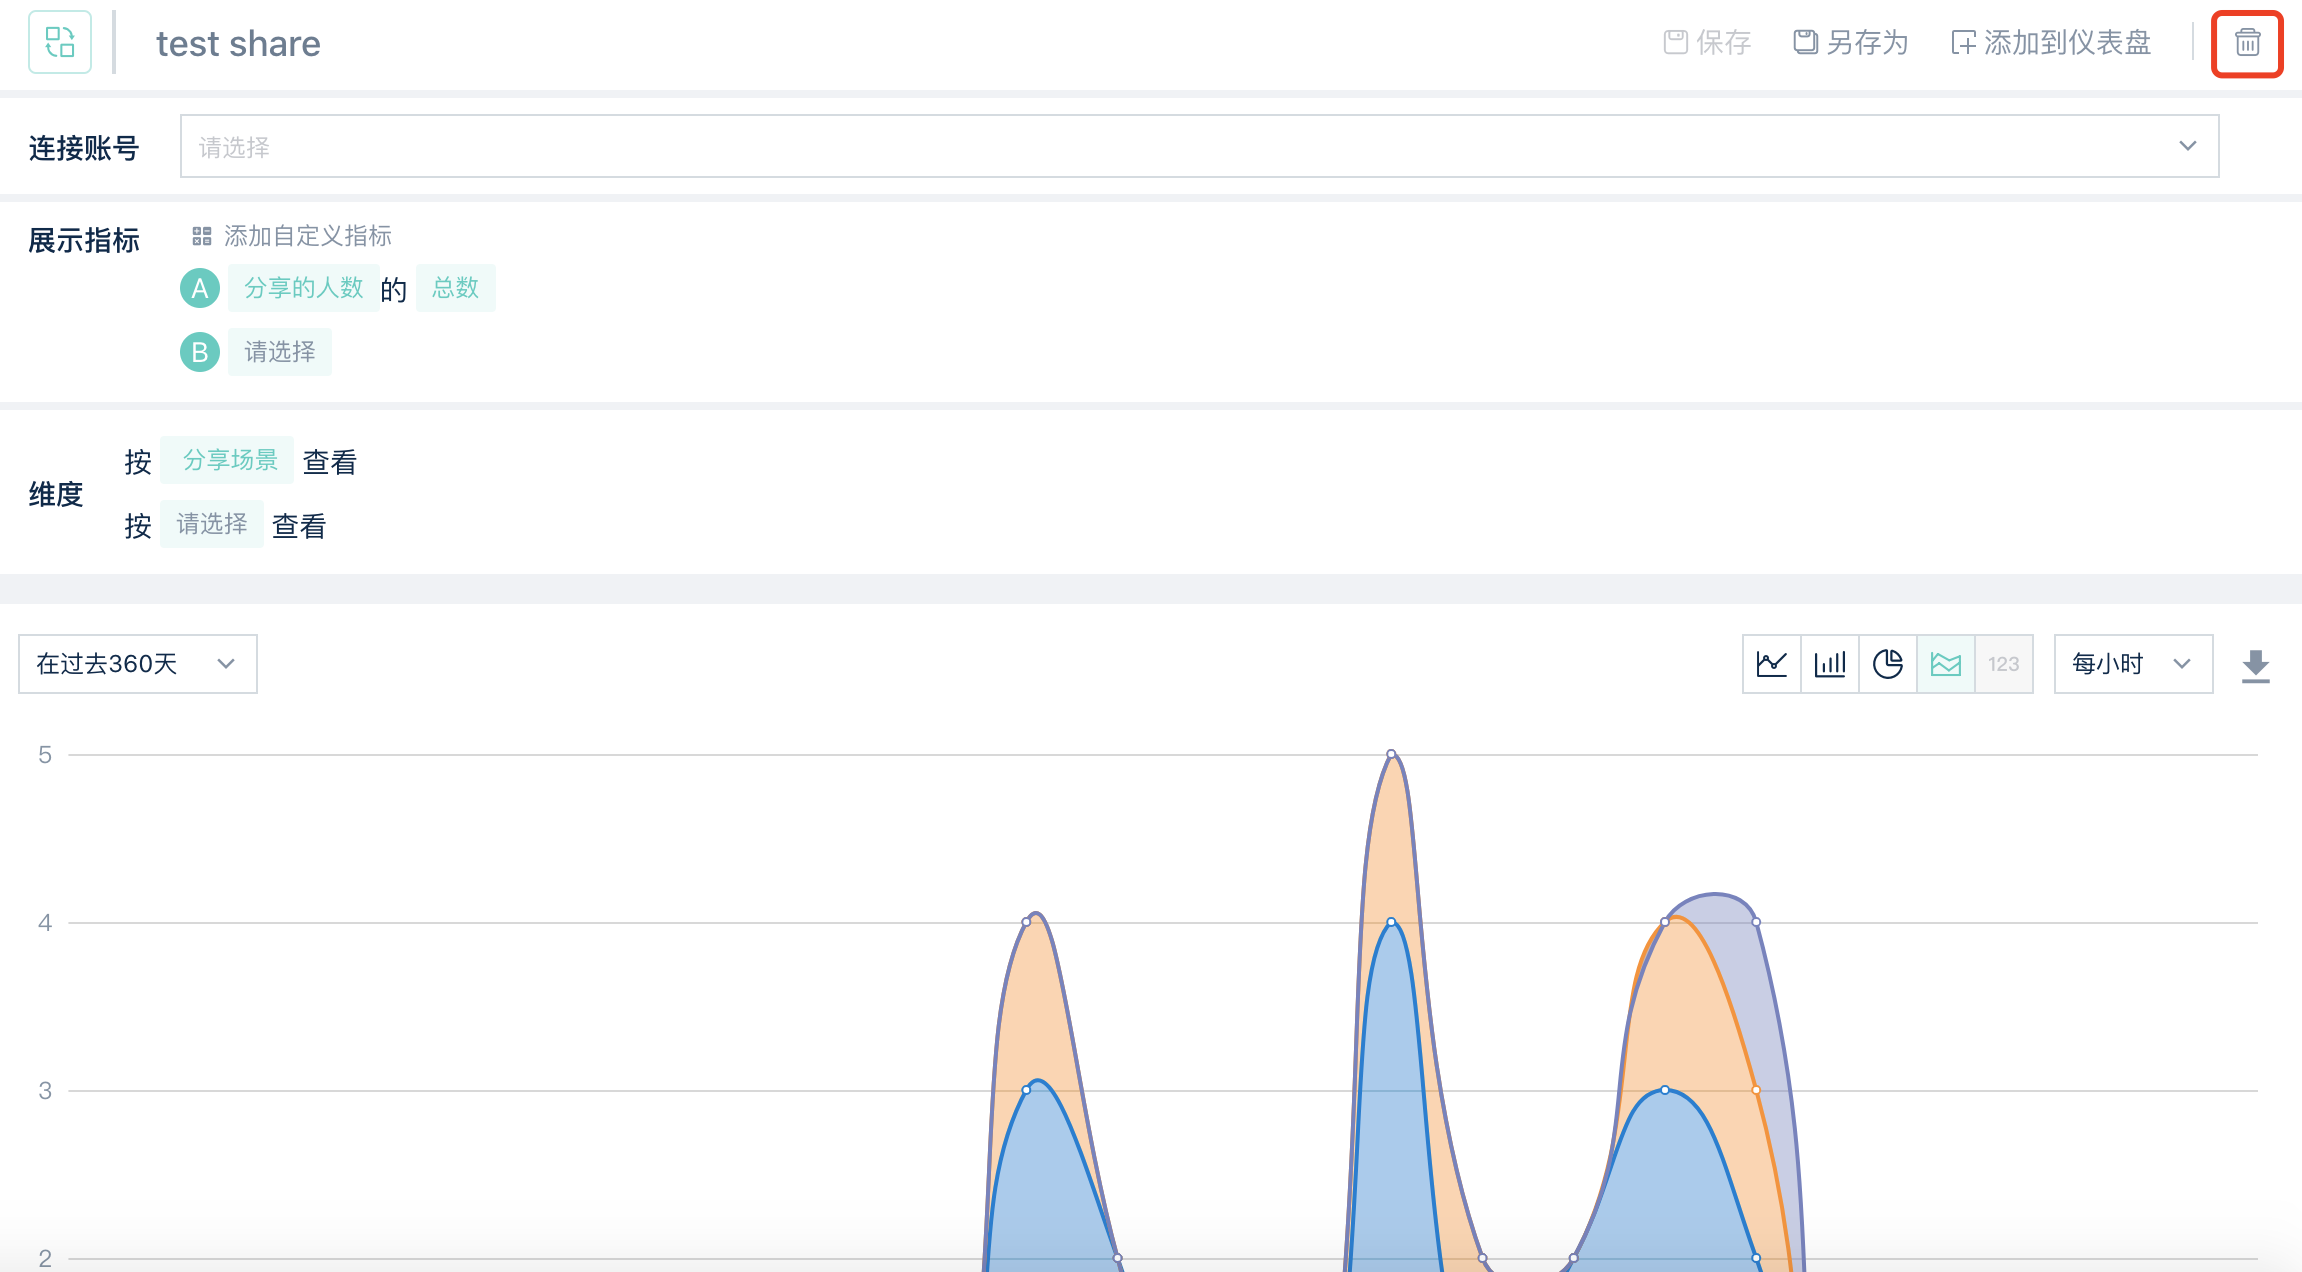The image size is (2302, 1272).
Task: Click the chart switch icon beside title
Action: tap(60, 42)
